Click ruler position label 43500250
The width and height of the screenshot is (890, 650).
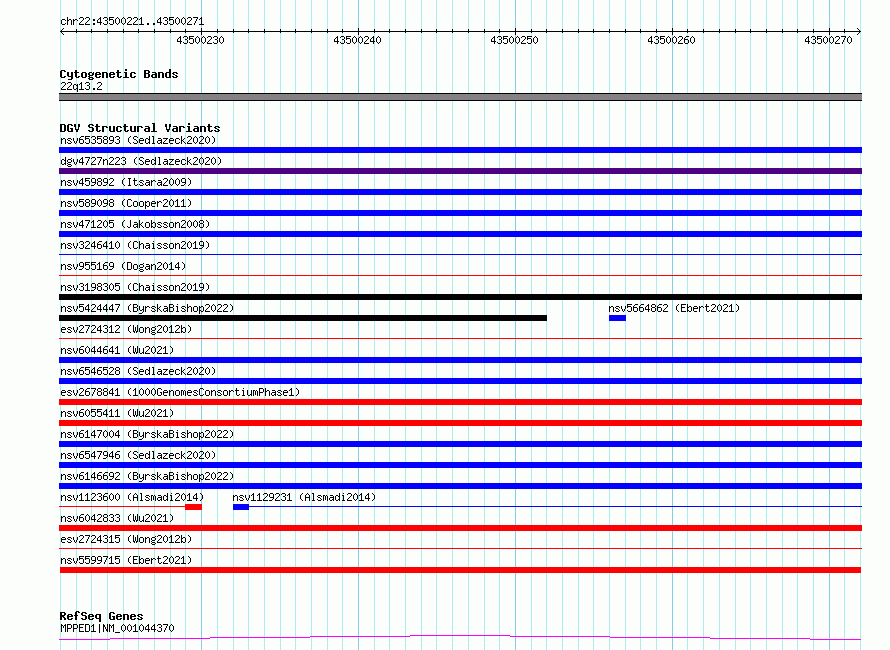coord(514,40)
